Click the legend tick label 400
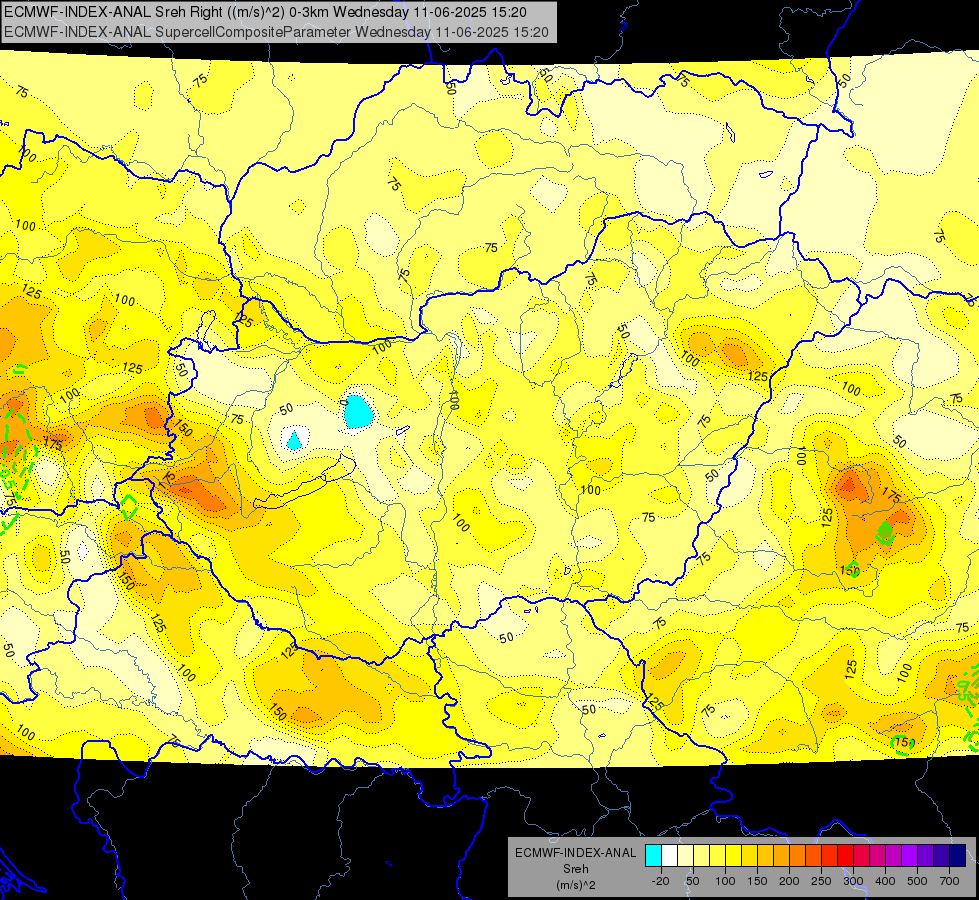Image resolution: width=979 pixels, height=900 pixels. [885, 881]
